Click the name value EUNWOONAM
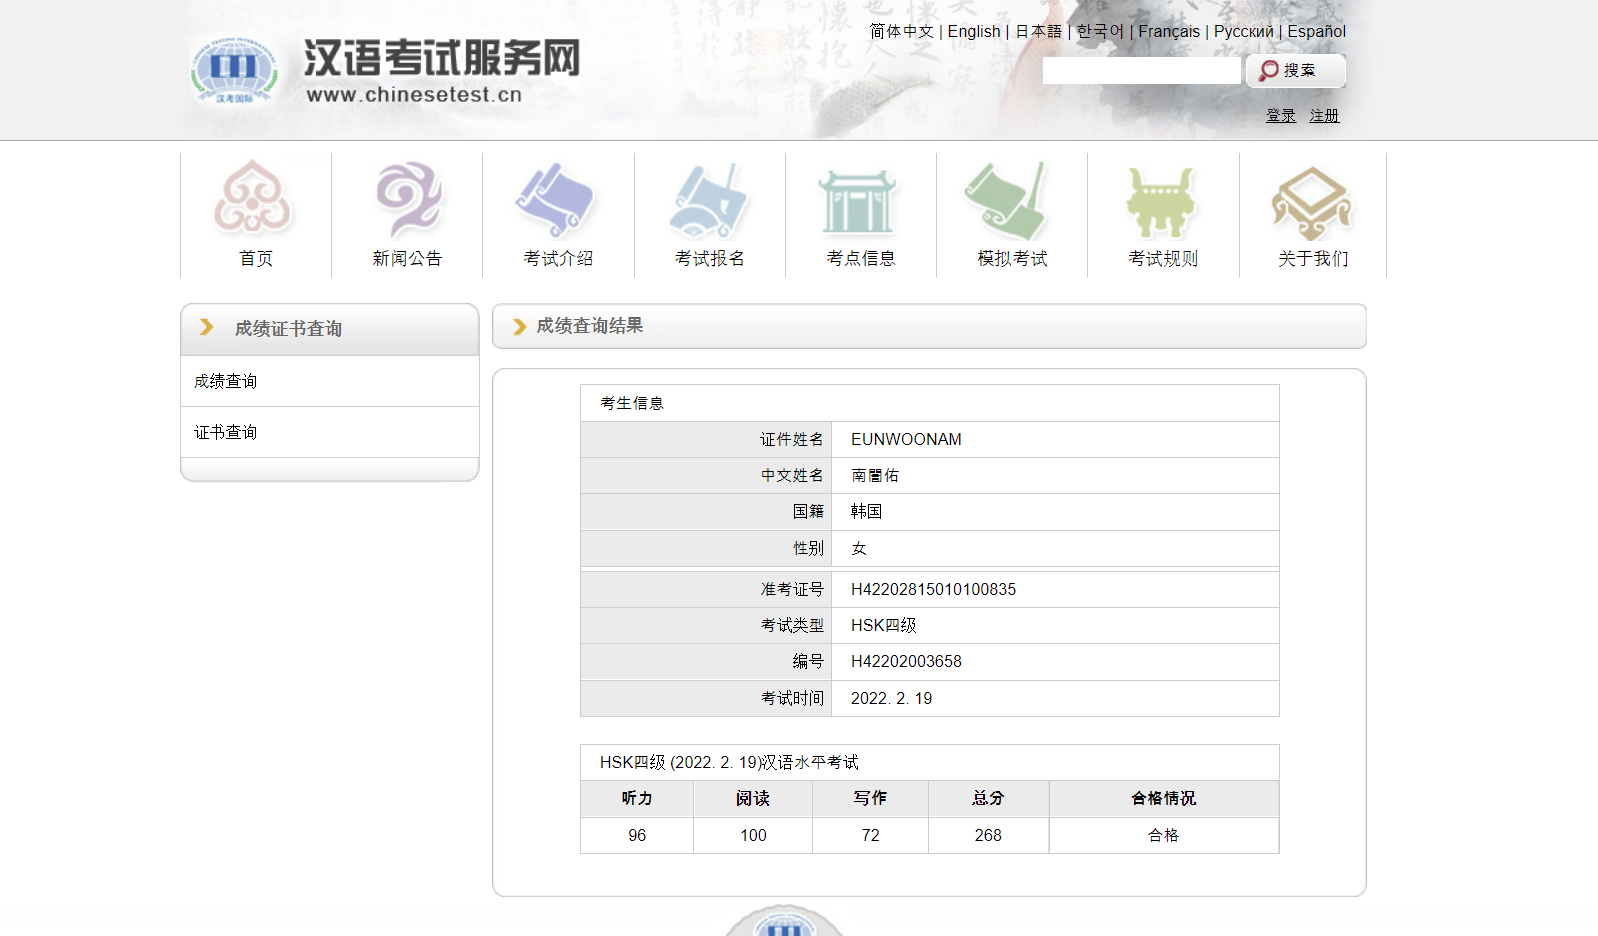1598x936 pixels. pos(906,439)
